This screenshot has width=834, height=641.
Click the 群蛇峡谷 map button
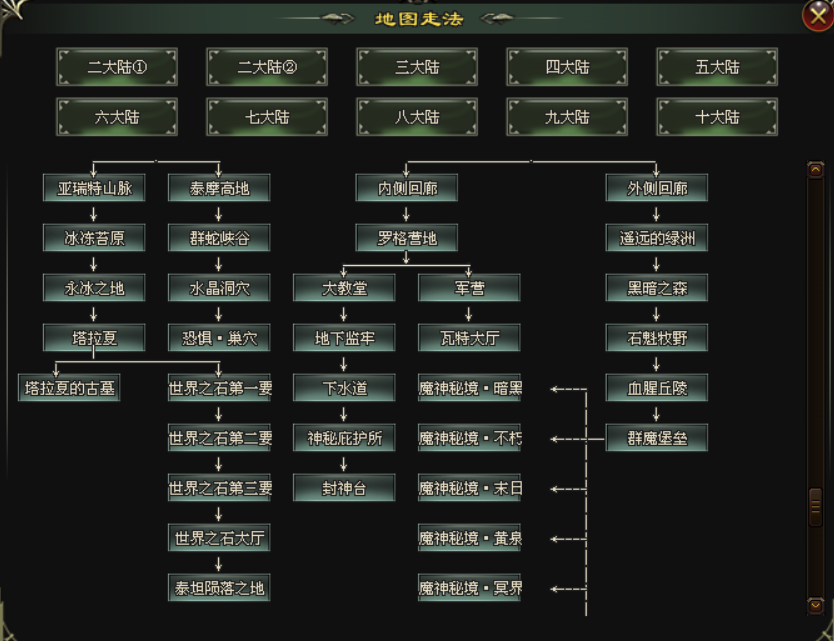click(x=219, y=238)
